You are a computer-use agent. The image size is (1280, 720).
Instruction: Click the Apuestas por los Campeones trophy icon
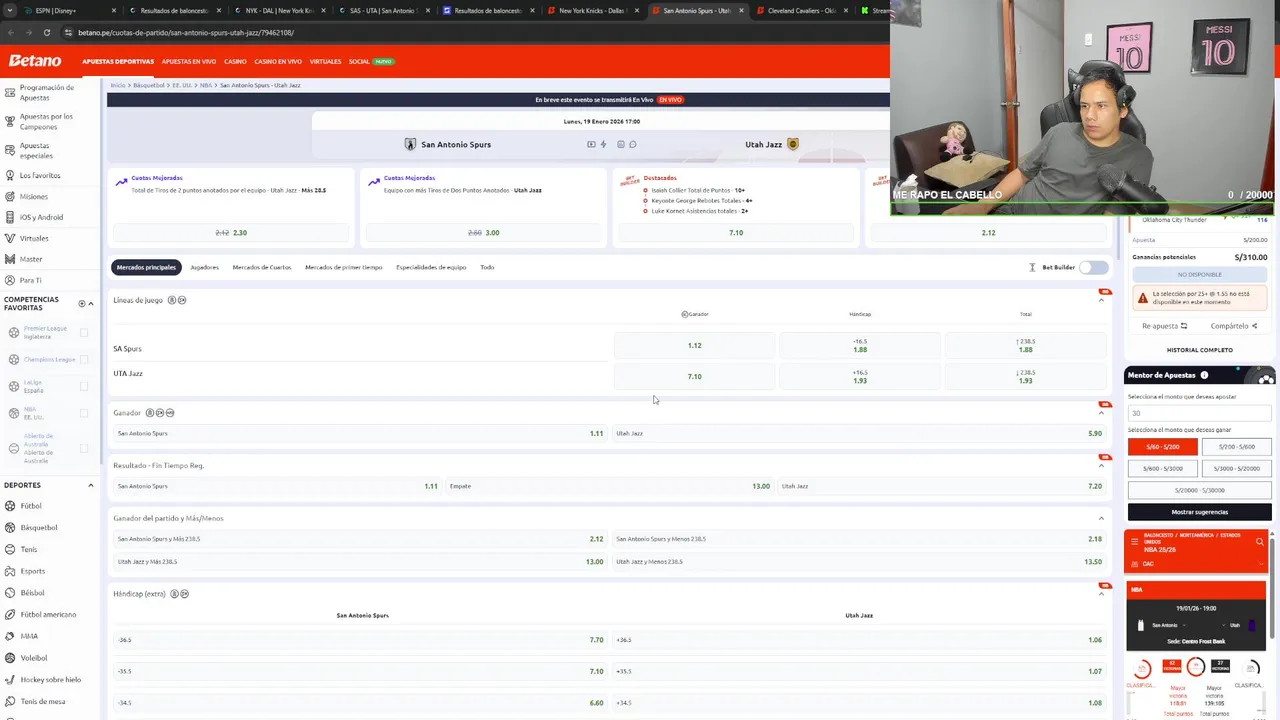tap(9, 121)
